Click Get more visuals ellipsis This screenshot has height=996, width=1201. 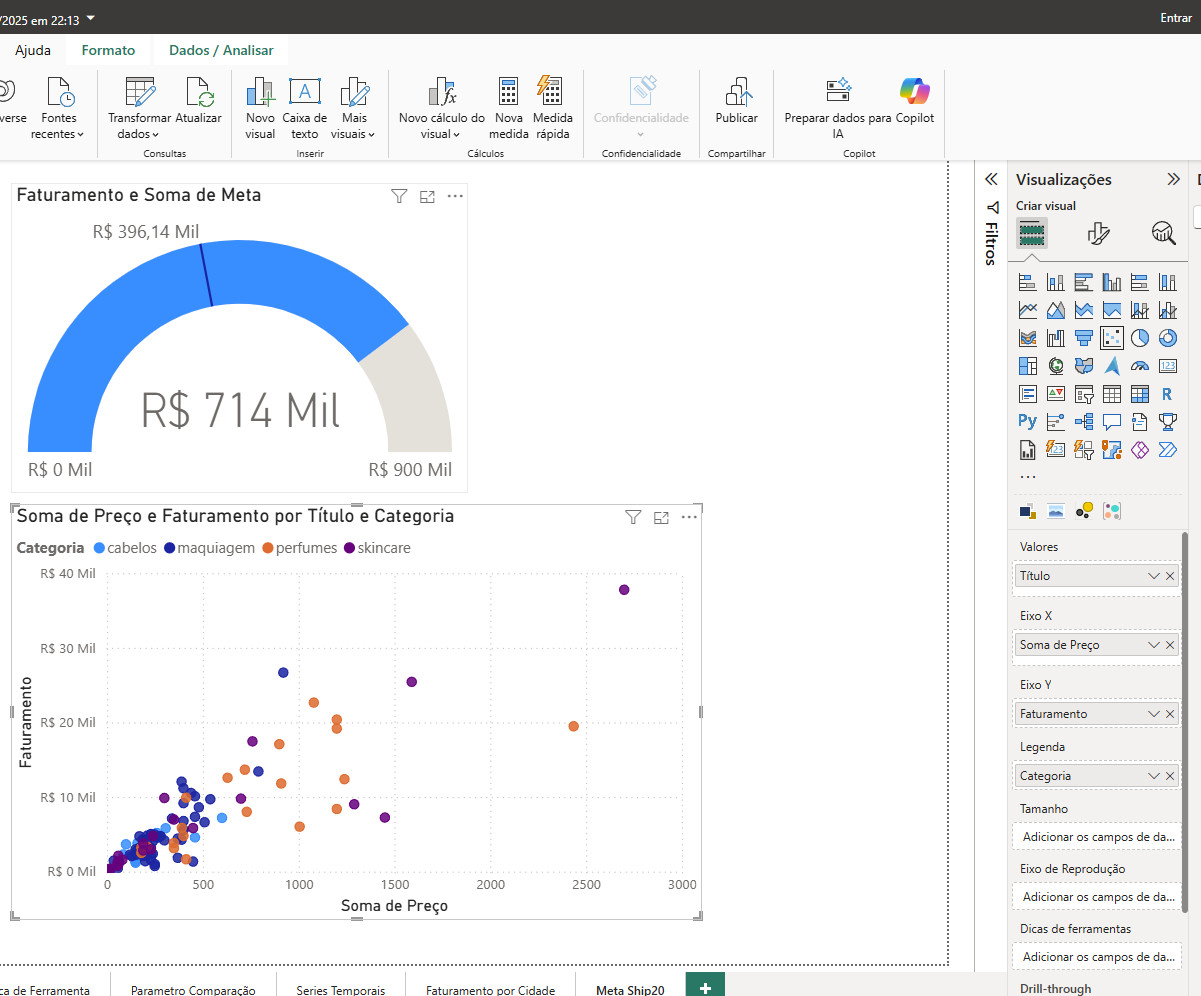1028,477
